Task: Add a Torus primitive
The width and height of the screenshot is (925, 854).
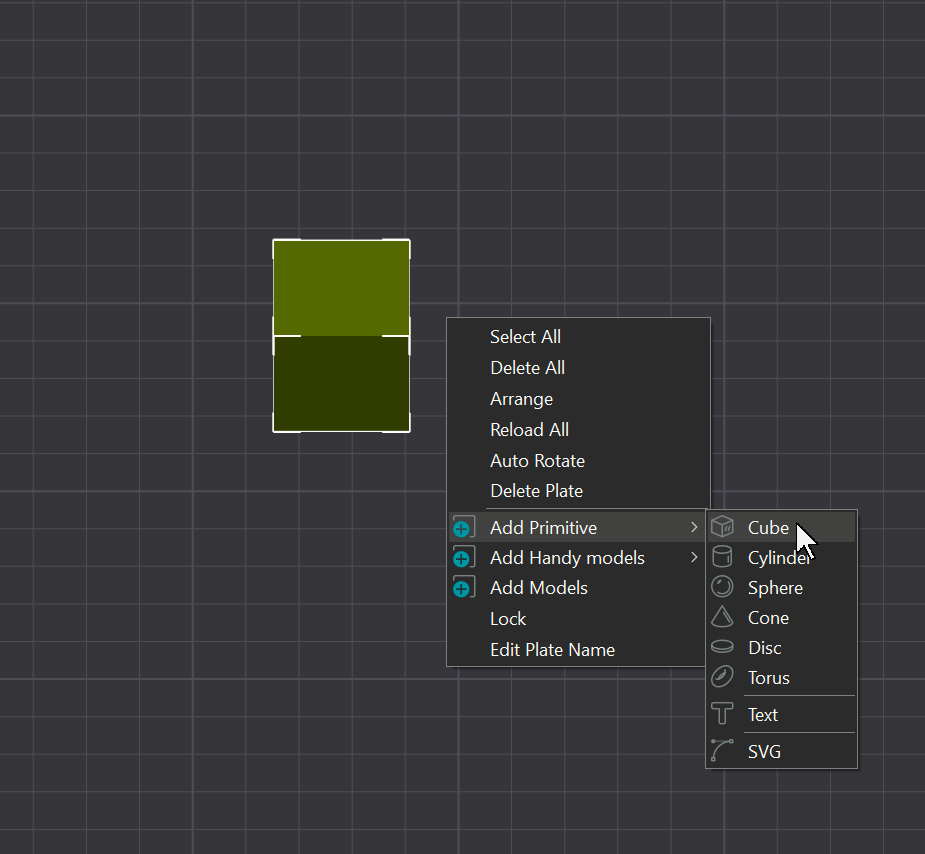Action: tap(782, 678)
